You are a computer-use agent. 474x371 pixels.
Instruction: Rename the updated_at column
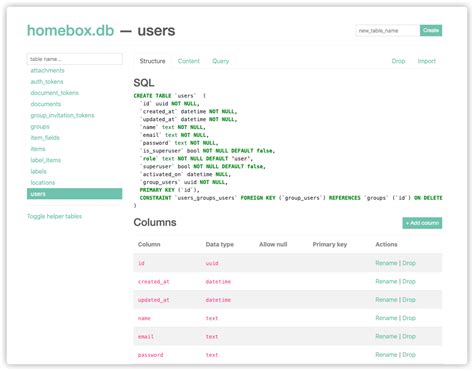coord(386,300)
